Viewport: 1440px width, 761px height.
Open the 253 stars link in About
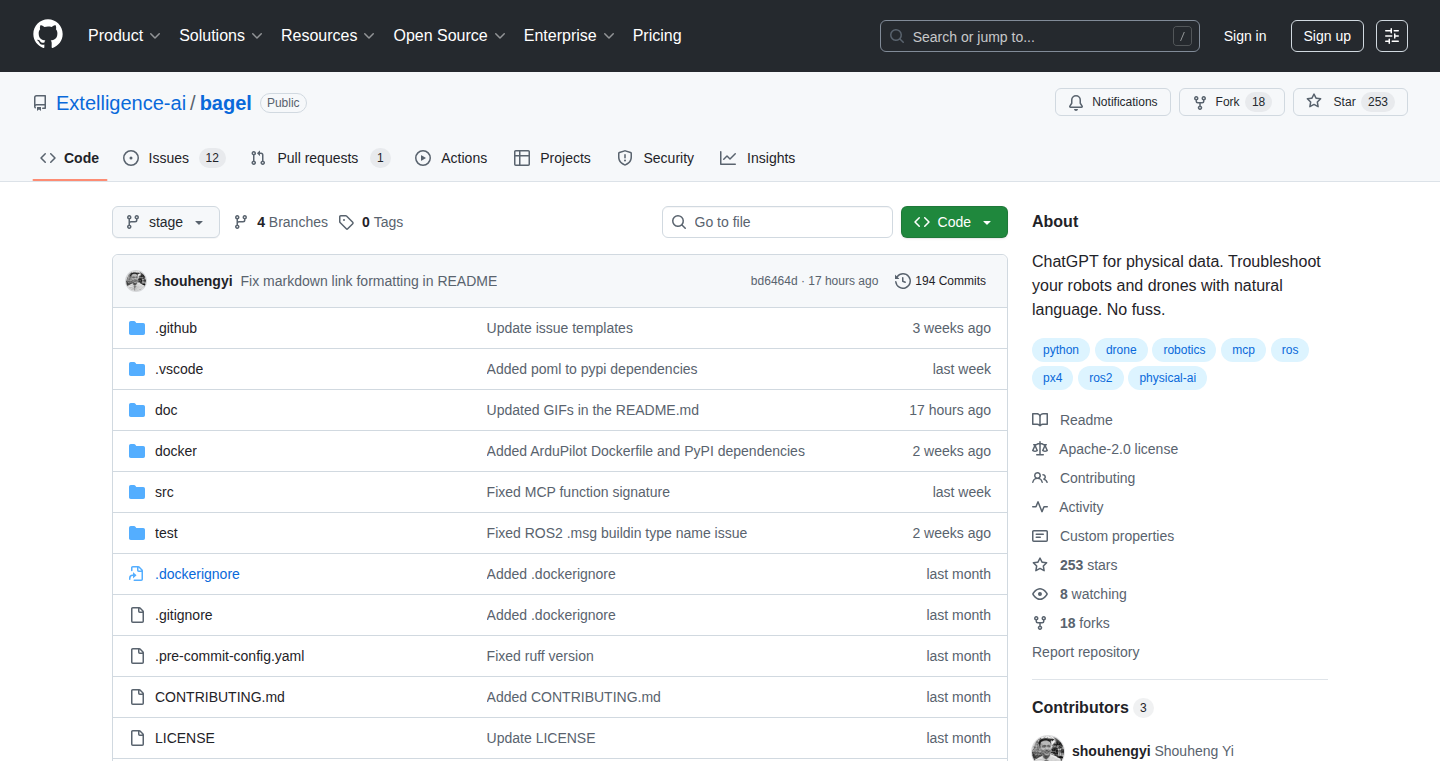coord(1088,565)
